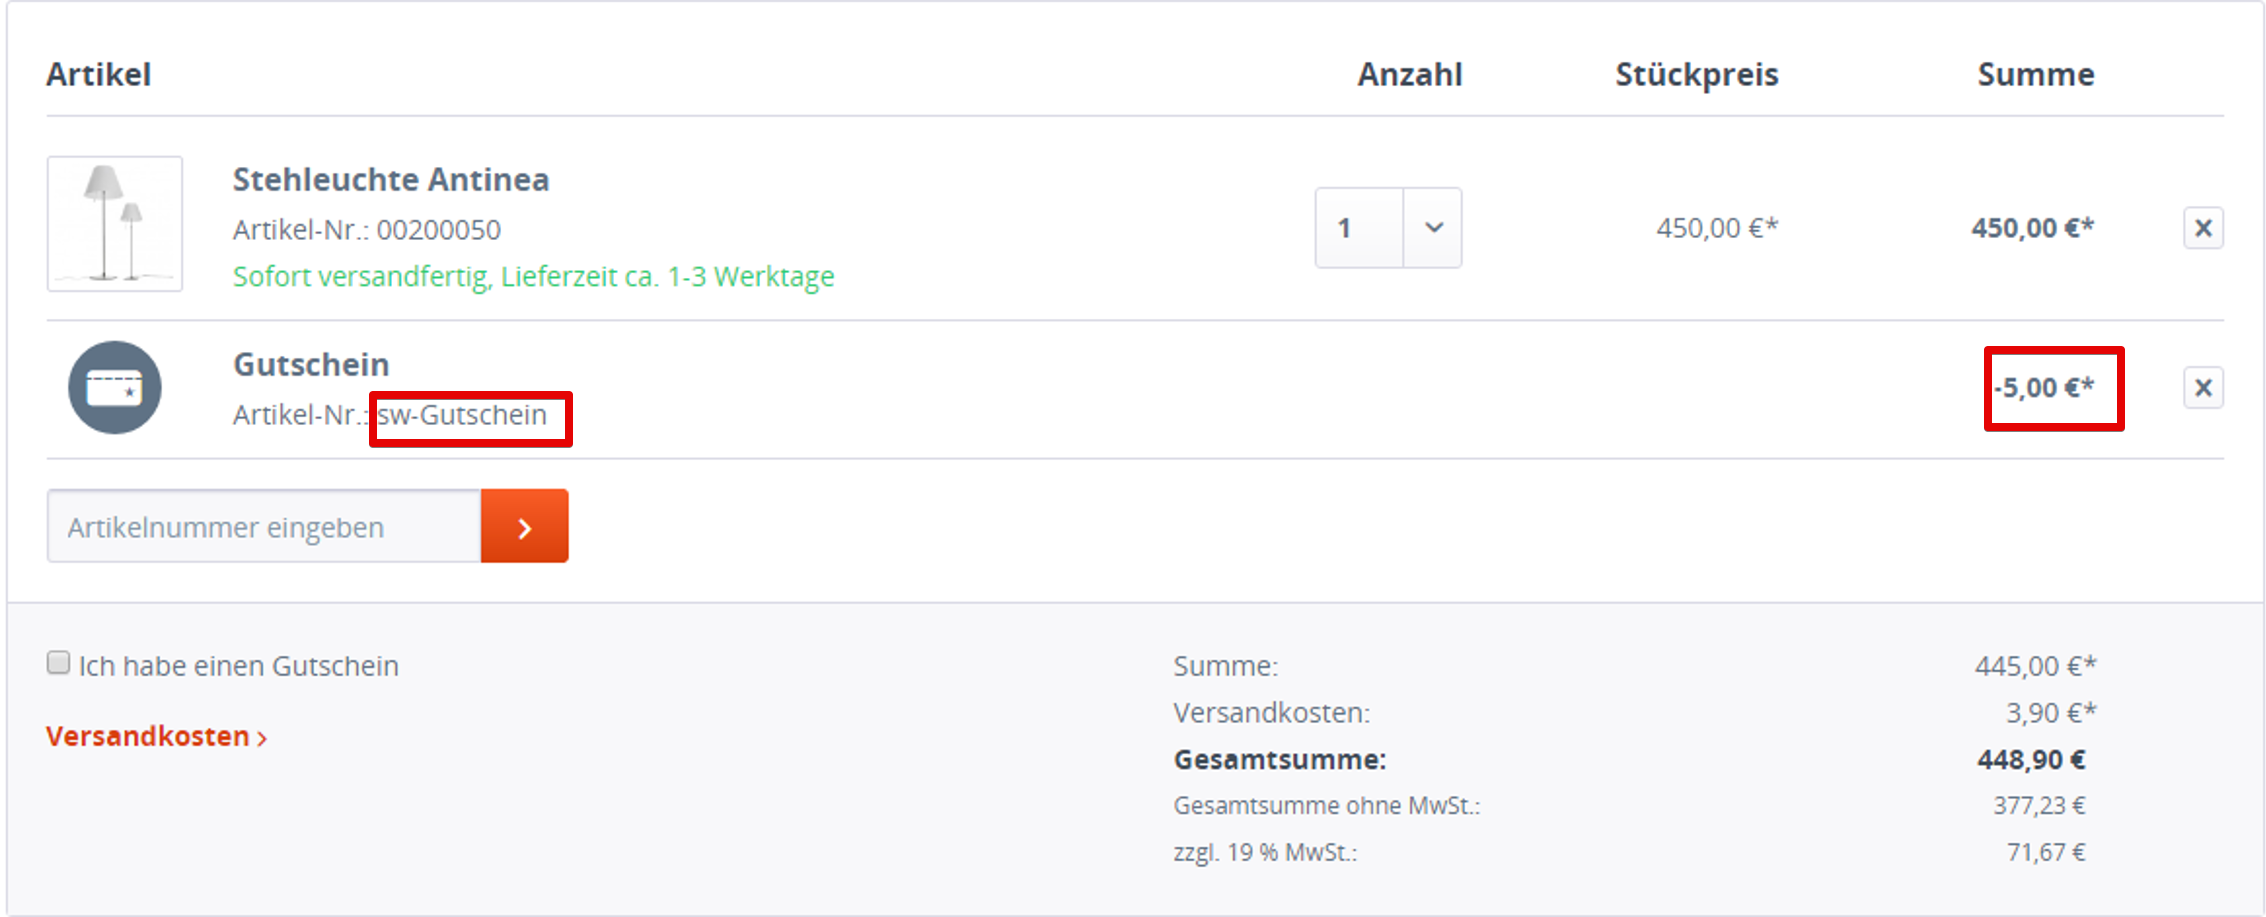Viewport: 2266px width, 917px height.
Task: Click the Anzahl column header
Action: 1410,75
